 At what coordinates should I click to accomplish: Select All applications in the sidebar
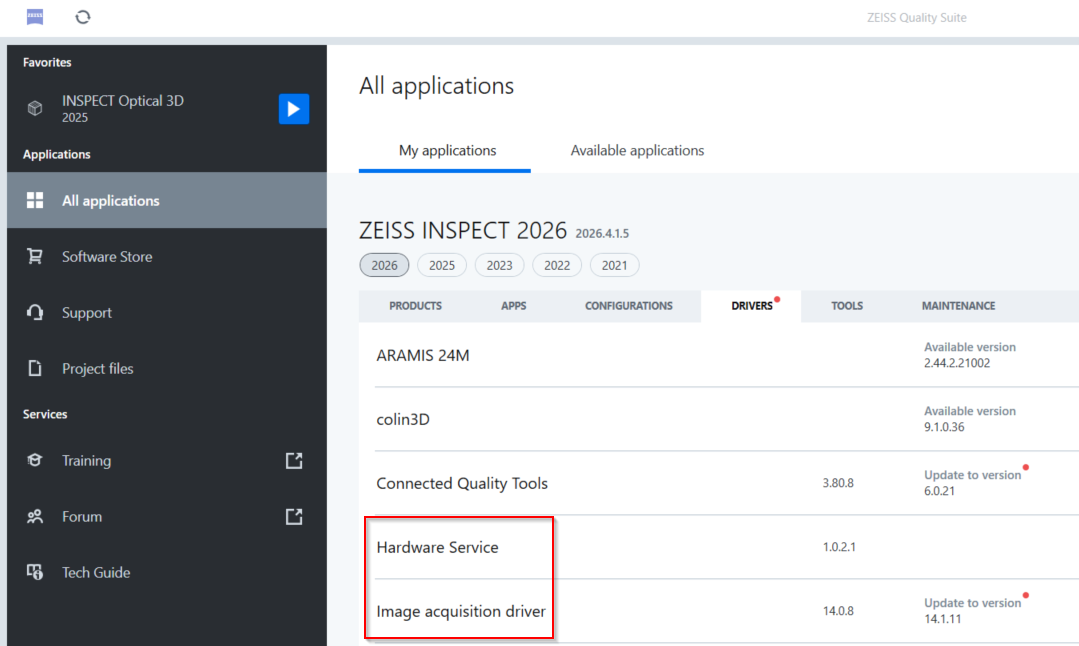167,200
